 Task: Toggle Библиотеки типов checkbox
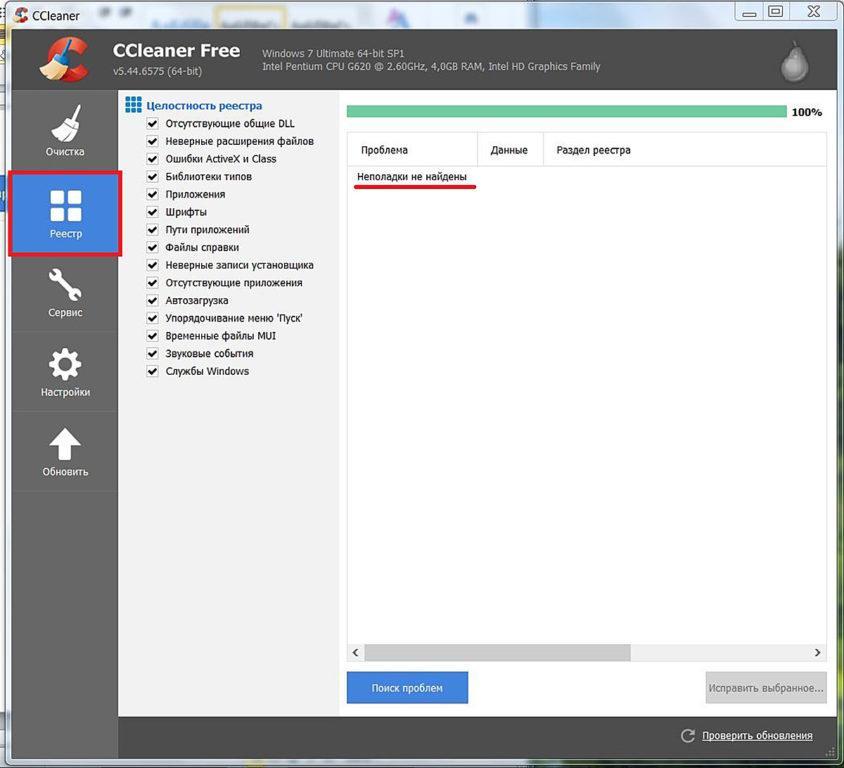tap(152, 177)
